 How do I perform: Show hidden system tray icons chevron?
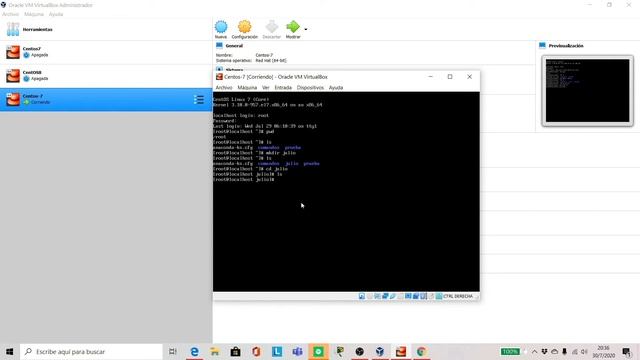(x=534, y=351)
